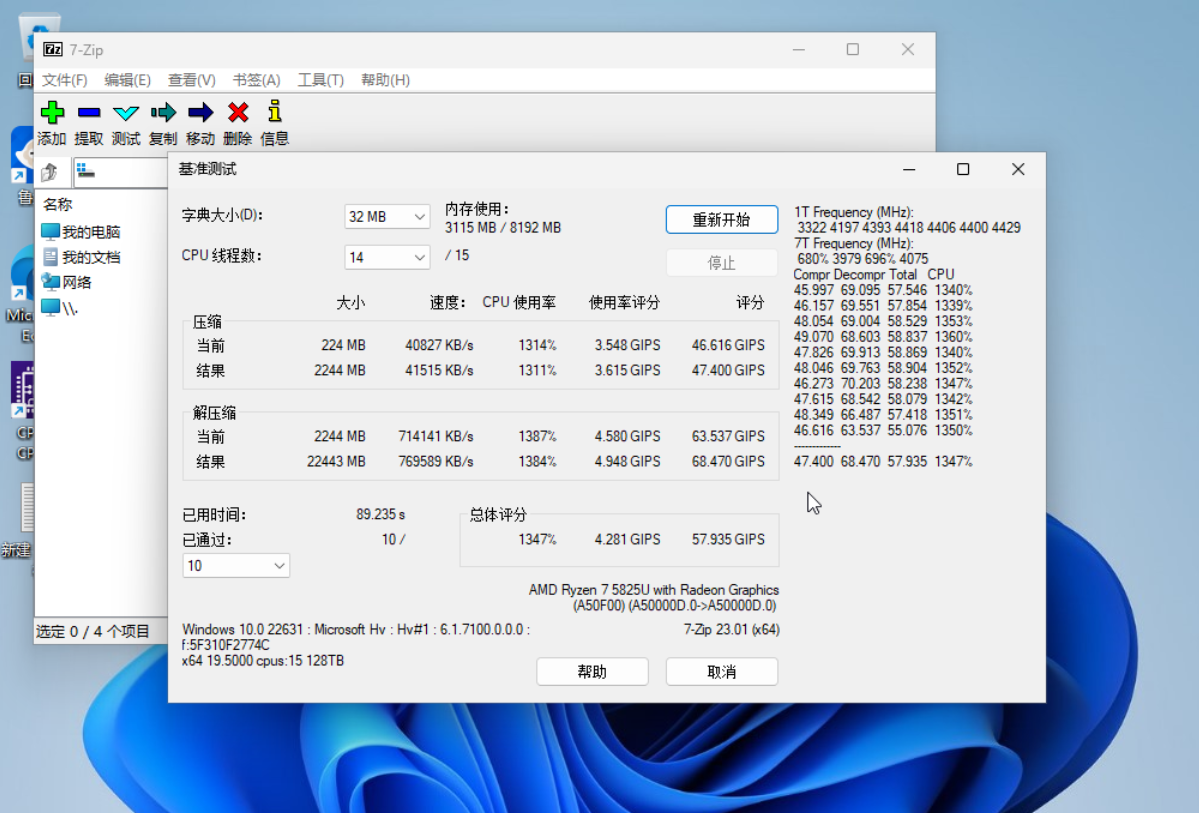Click the 7-Zip title bar app icon
Screen dimensions: 1199x813
53,50
